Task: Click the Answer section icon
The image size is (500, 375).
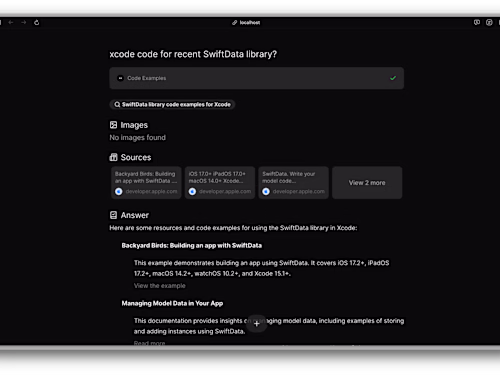Action: (x=113, y=215)
